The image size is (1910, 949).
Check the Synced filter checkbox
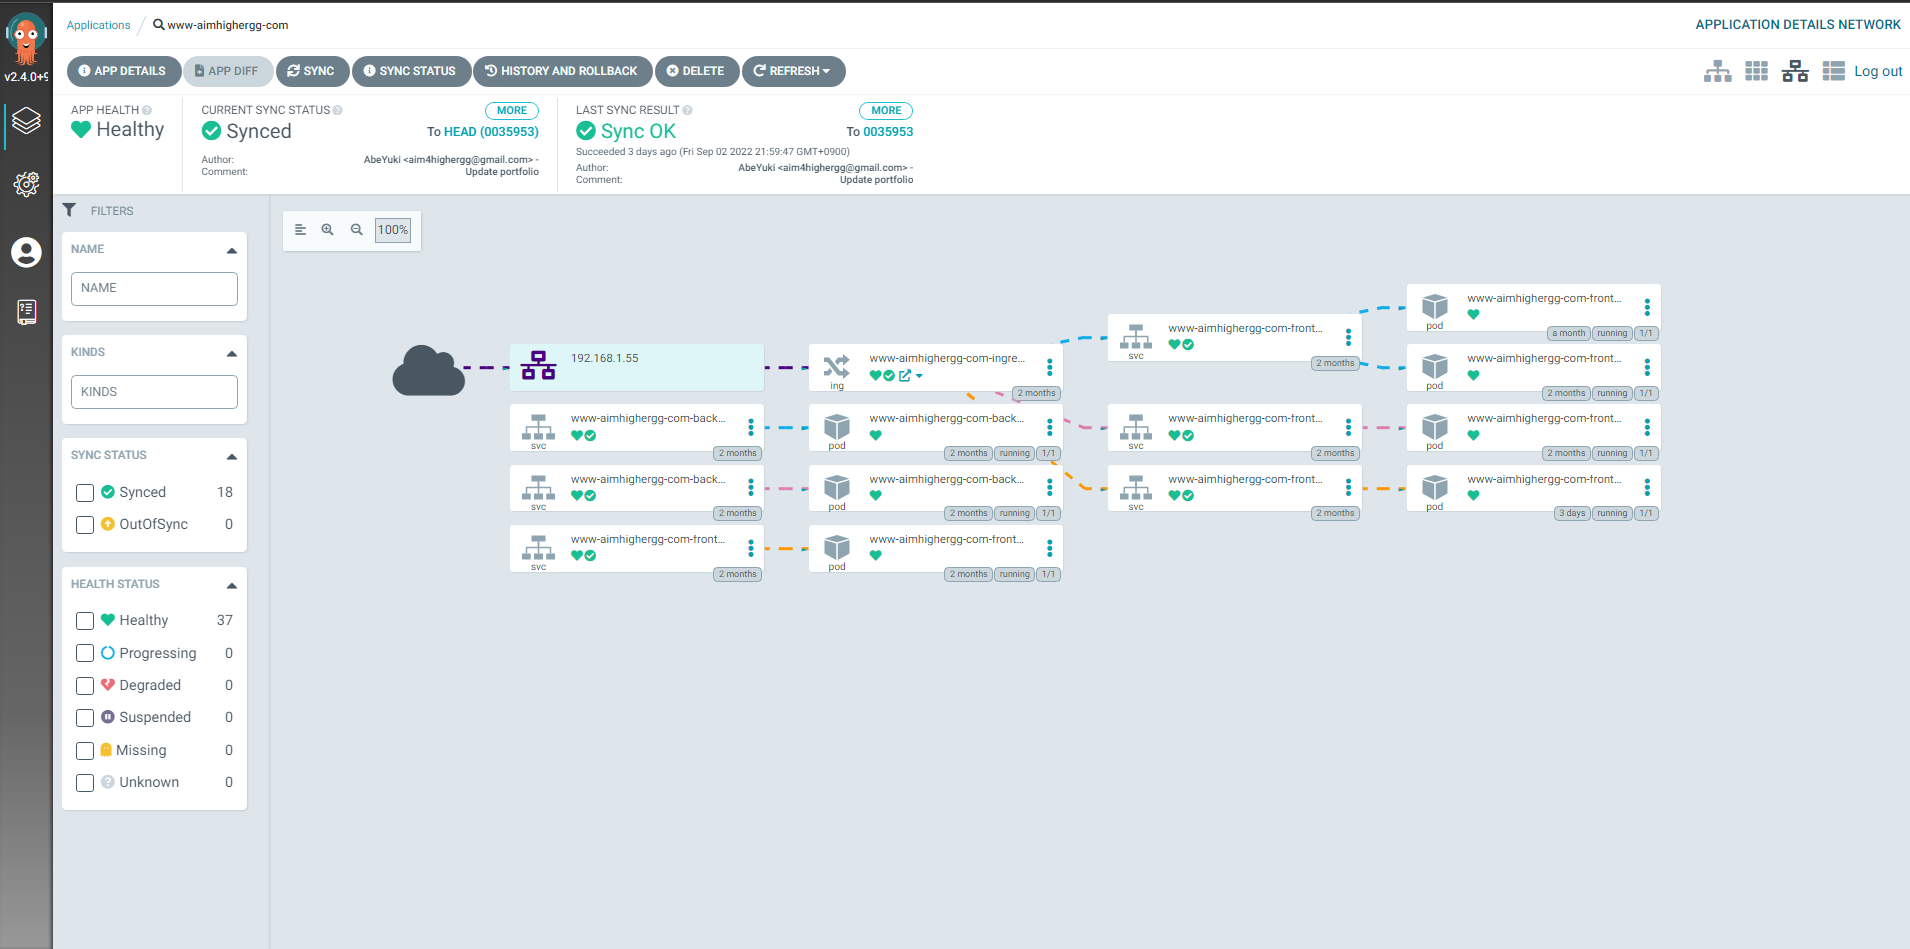click(85, 493)
